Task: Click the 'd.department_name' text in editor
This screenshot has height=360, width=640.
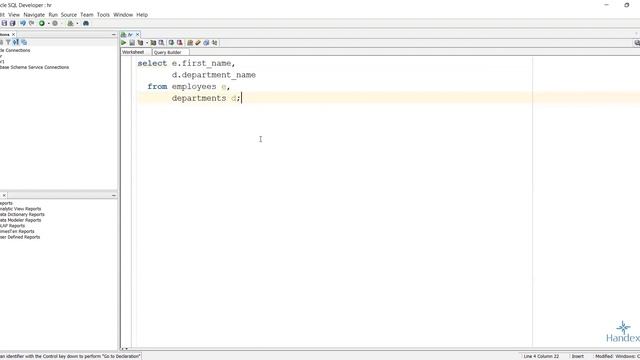Action: pos(213,75)
